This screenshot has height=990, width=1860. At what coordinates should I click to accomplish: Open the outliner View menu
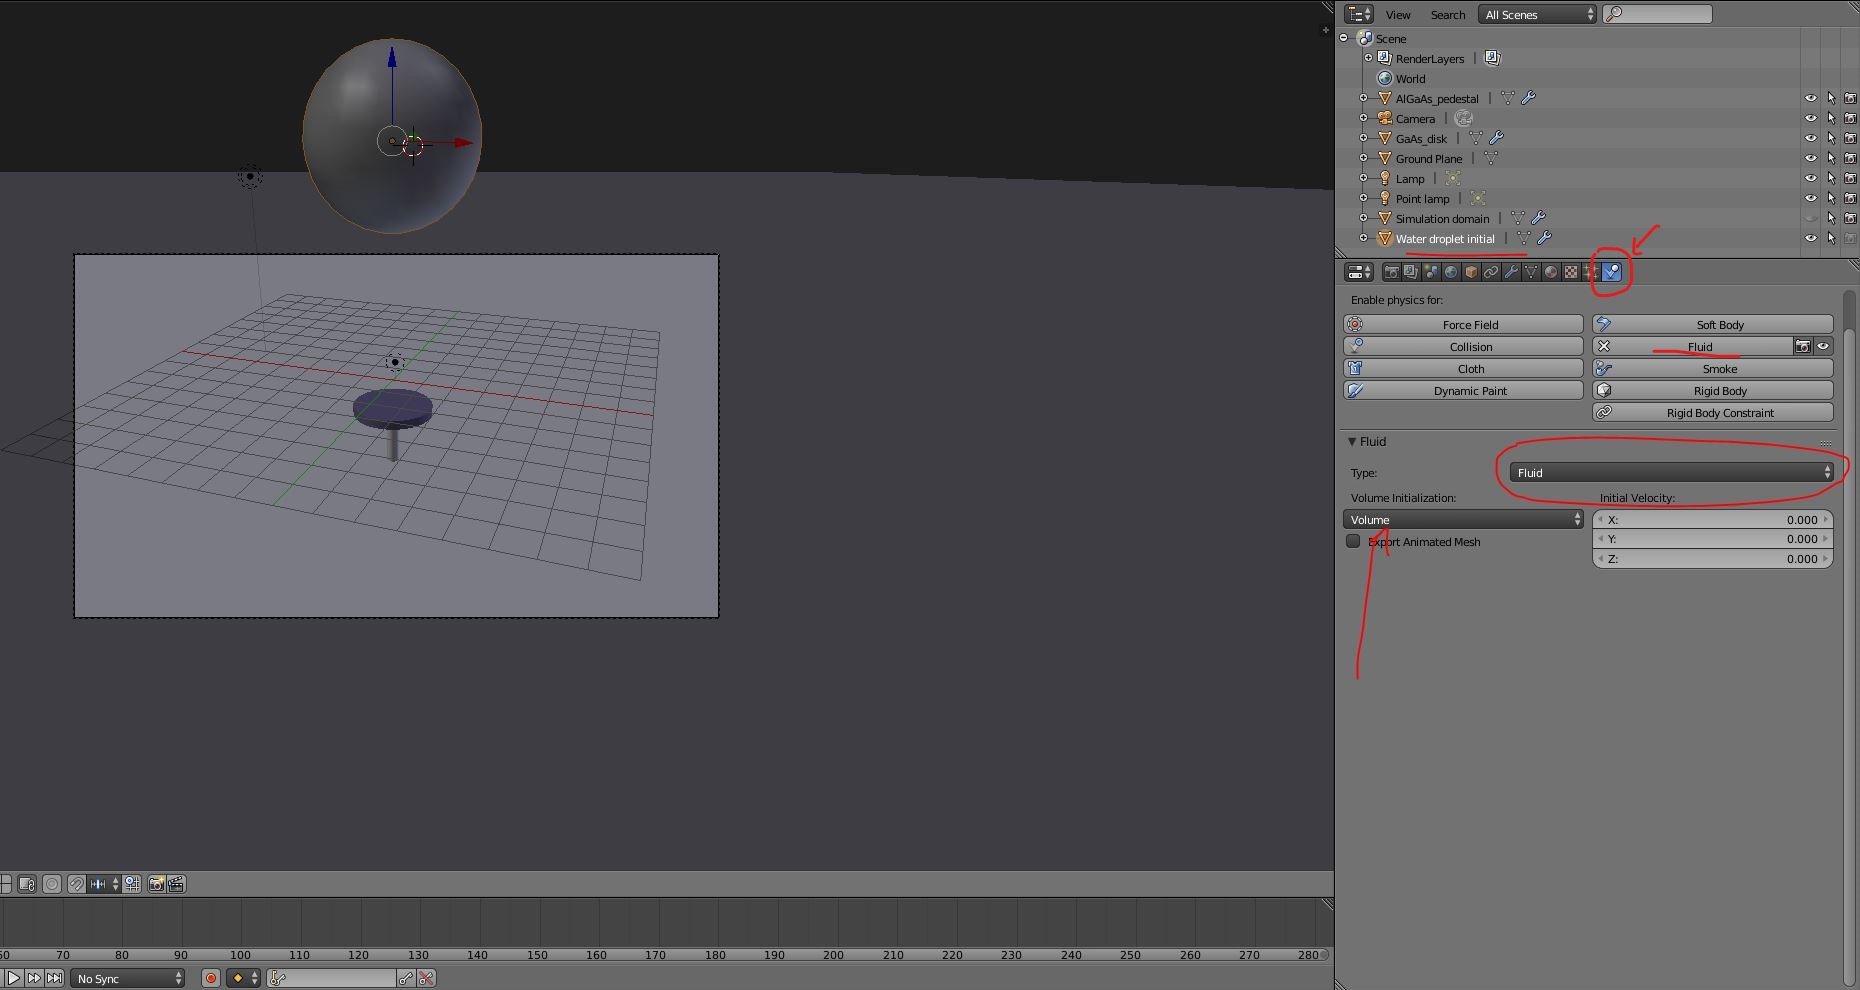1397,14
